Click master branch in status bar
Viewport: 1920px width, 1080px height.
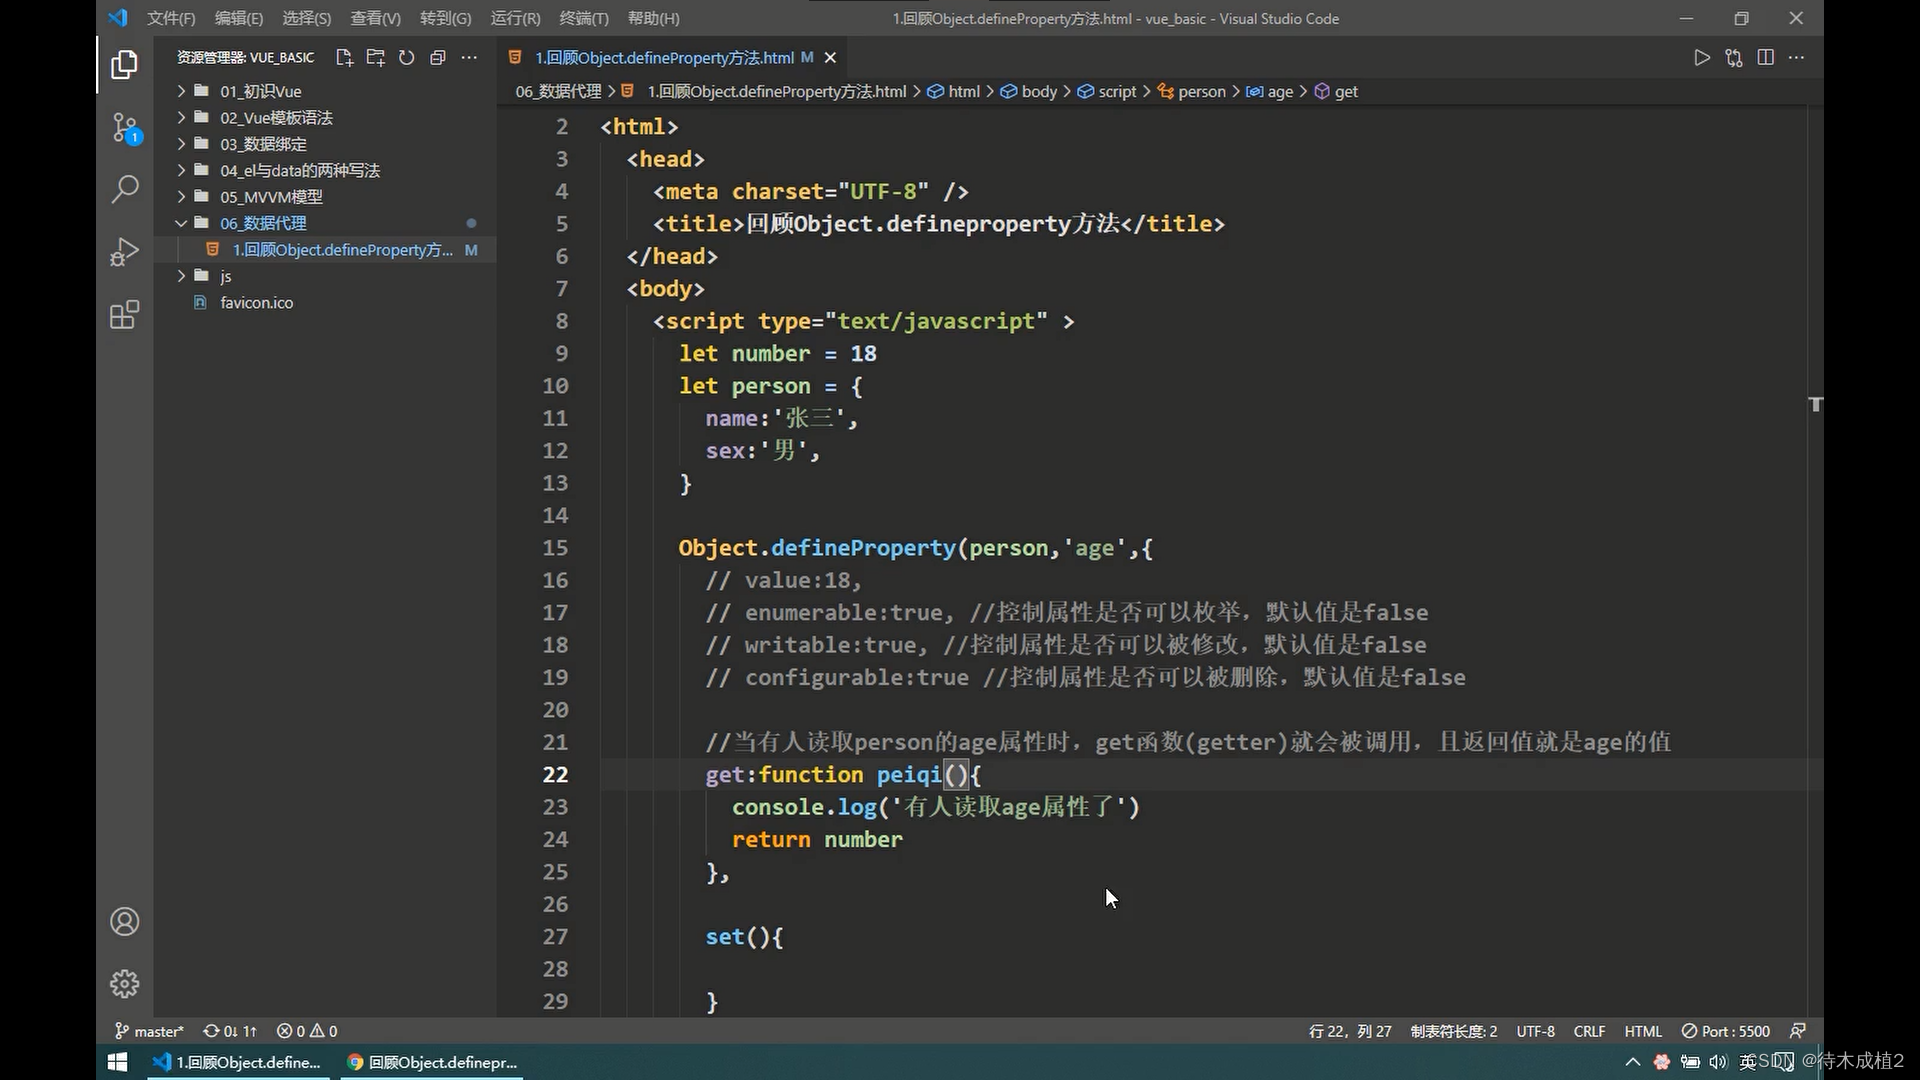click(x=149, y=1031)
